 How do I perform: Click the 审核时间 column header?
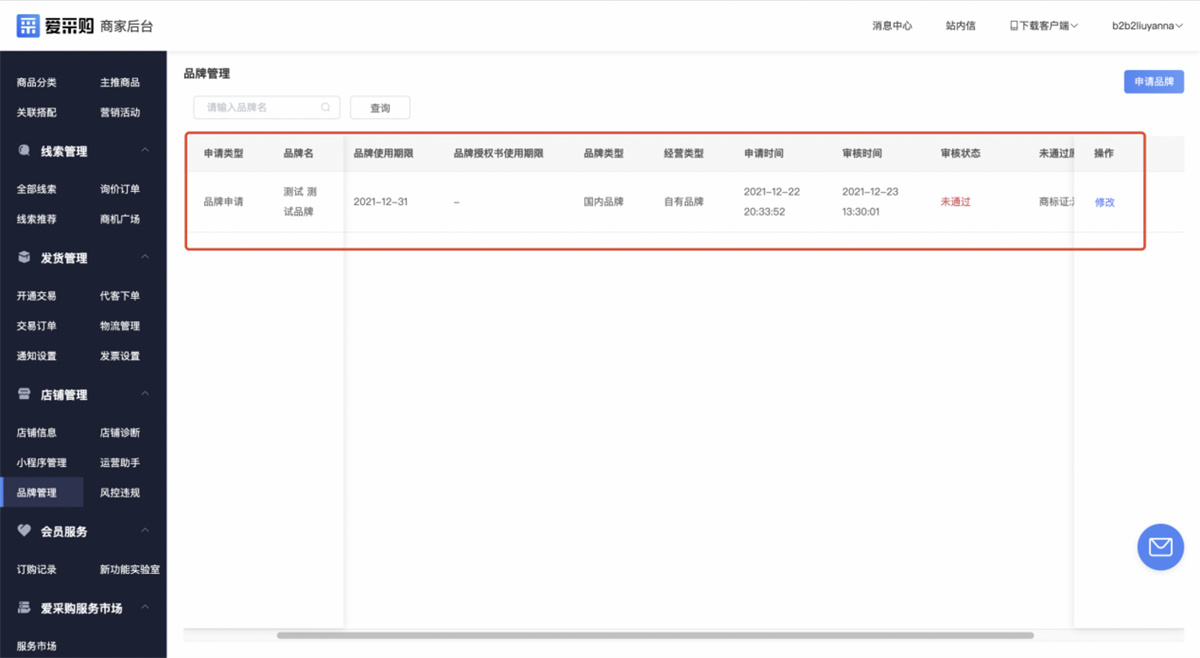coord(862,154)
